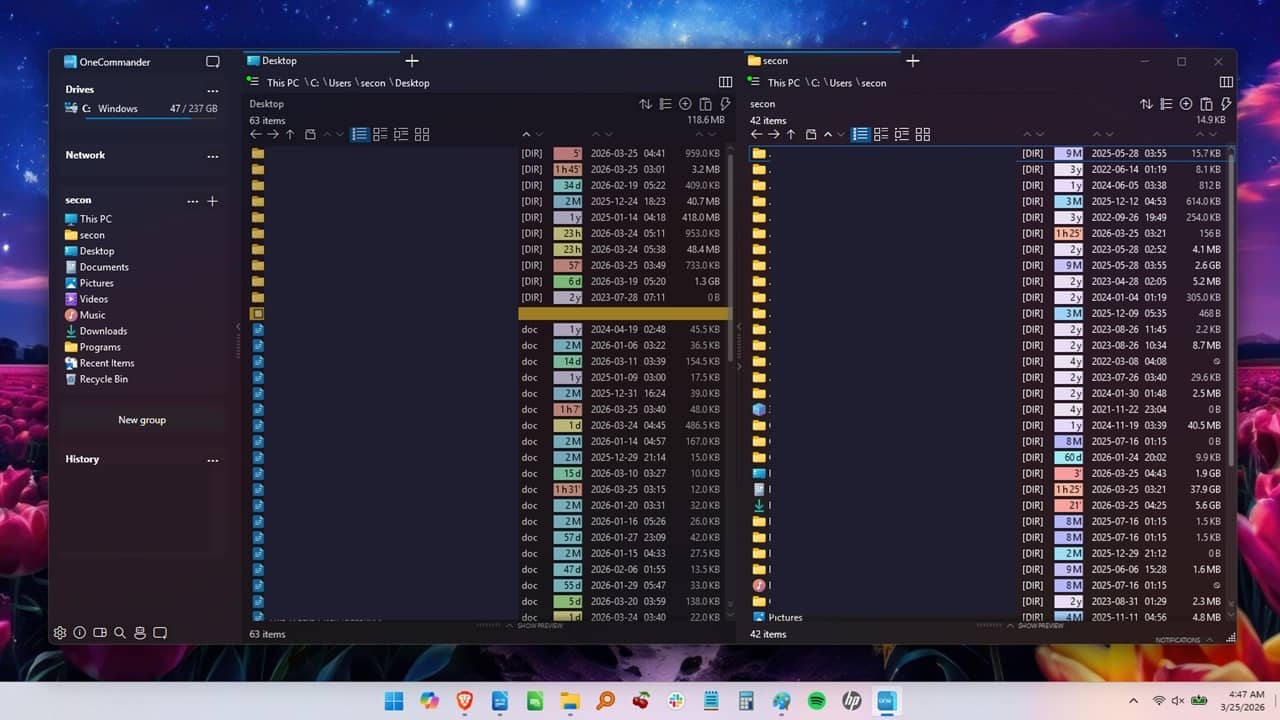This screenshot has width=1280, height=720.
Task: Open a new tab next to the Desktop tab
Action: (412, 61)
